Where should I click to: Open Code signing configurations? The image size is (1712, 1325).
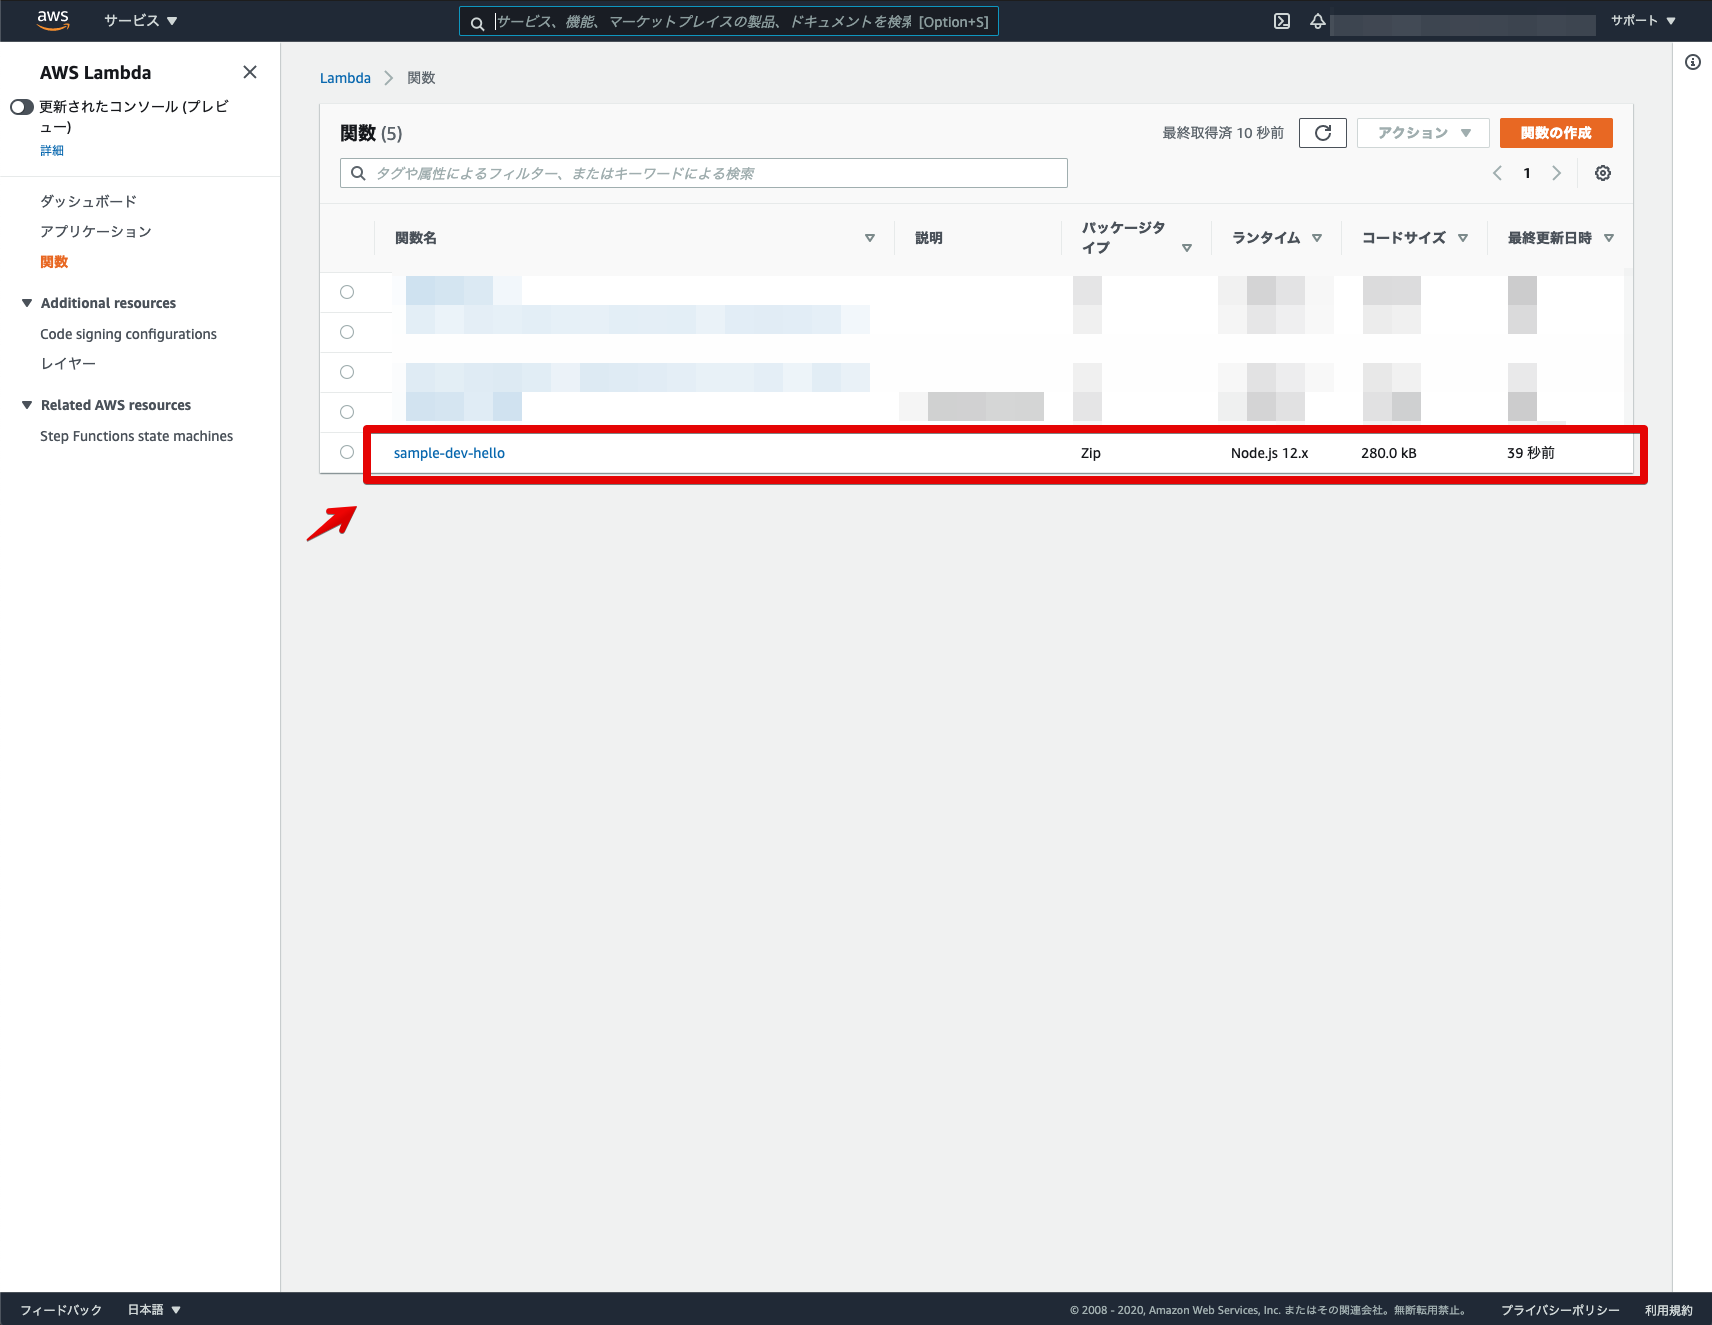(x=128, y=334)
